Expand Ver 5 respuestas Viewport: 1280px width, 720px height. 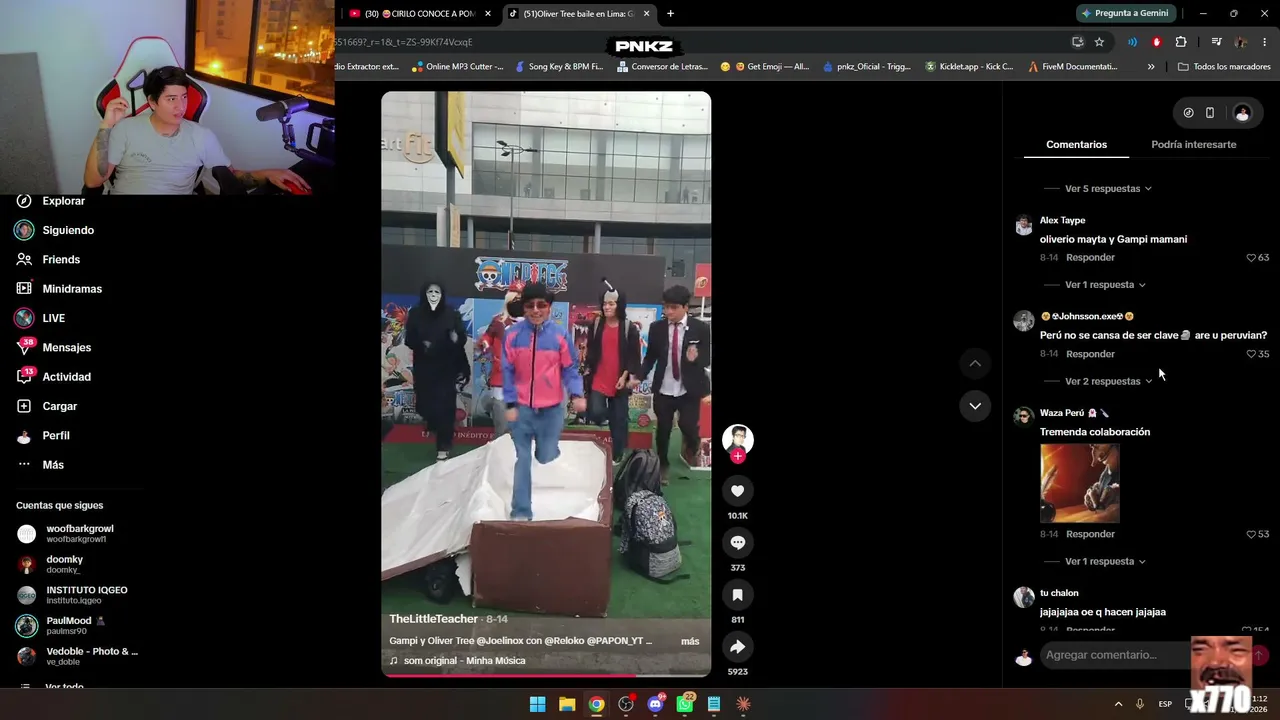(1108, 189)
